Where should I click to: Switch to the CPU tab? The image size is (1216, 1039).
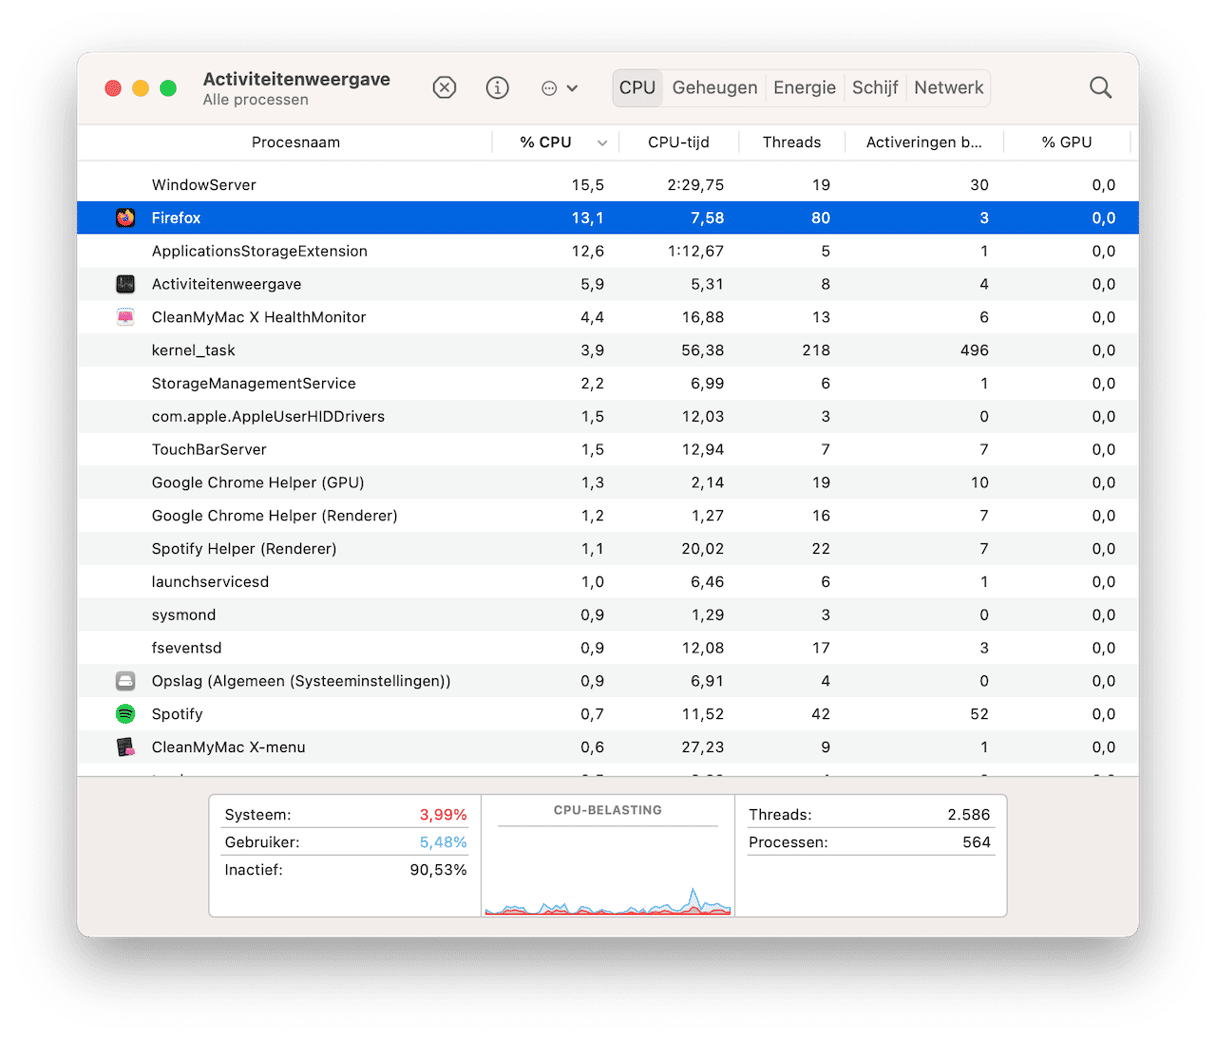(x=637, y=88)
